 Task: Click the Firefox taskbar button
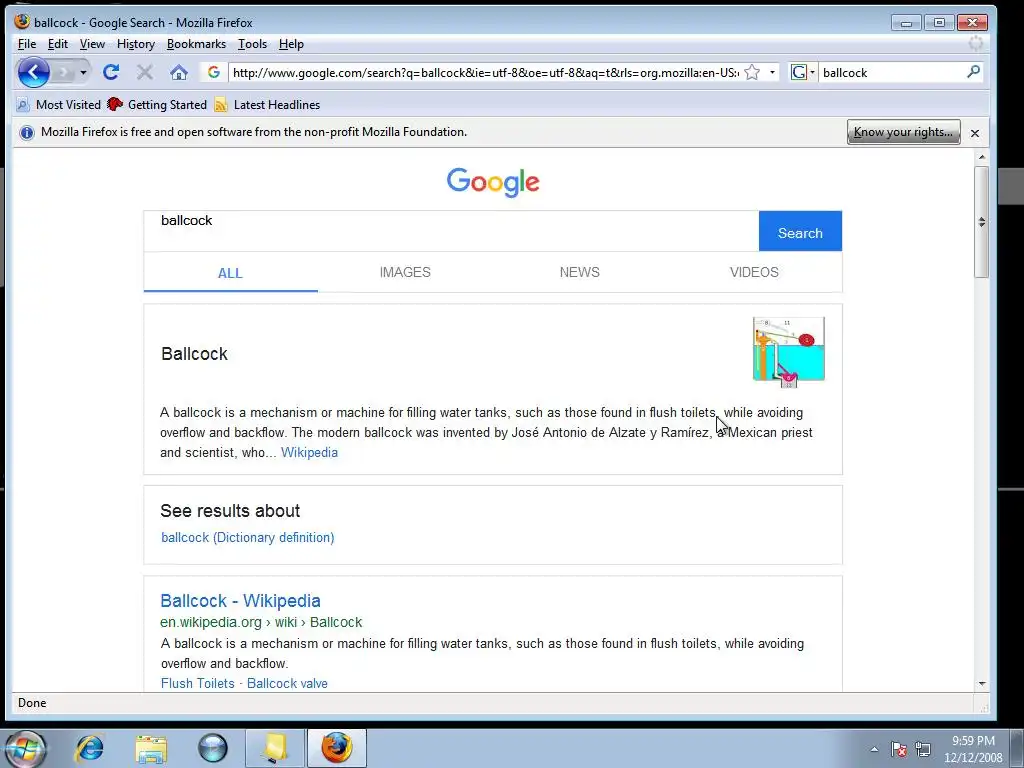coord(336,748)
